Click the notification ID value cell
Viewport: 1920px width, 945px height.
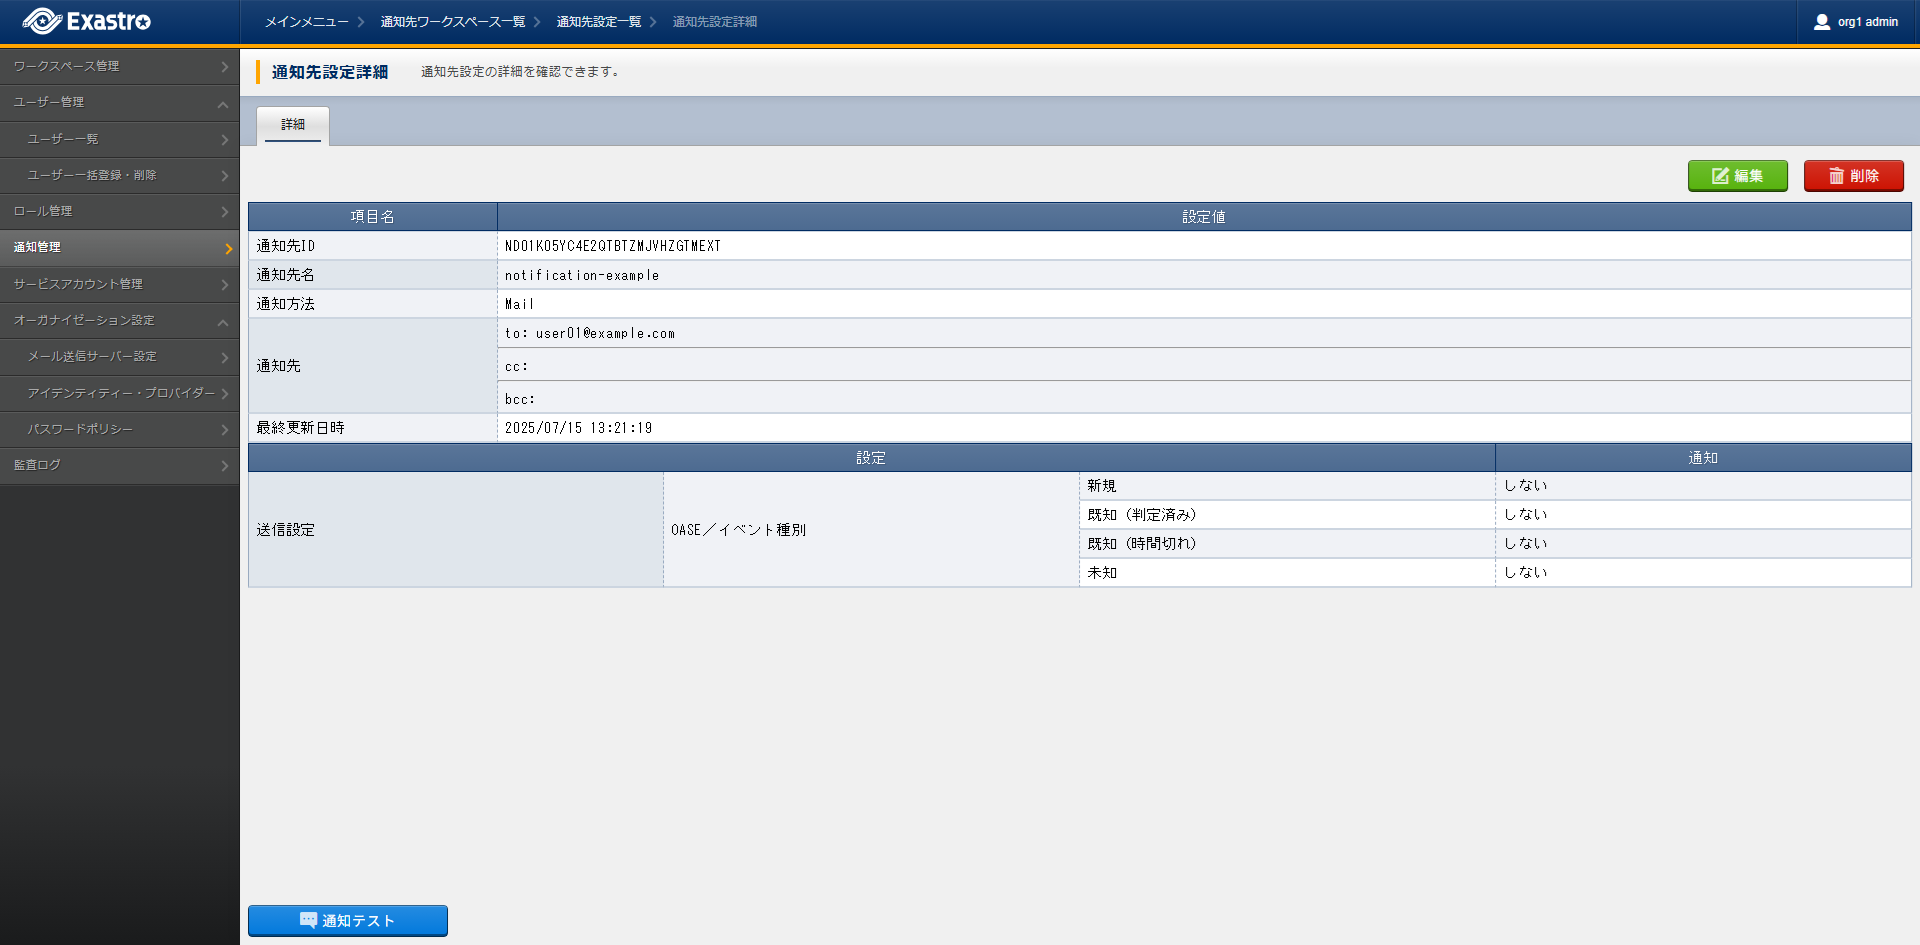tap(612, 246)
